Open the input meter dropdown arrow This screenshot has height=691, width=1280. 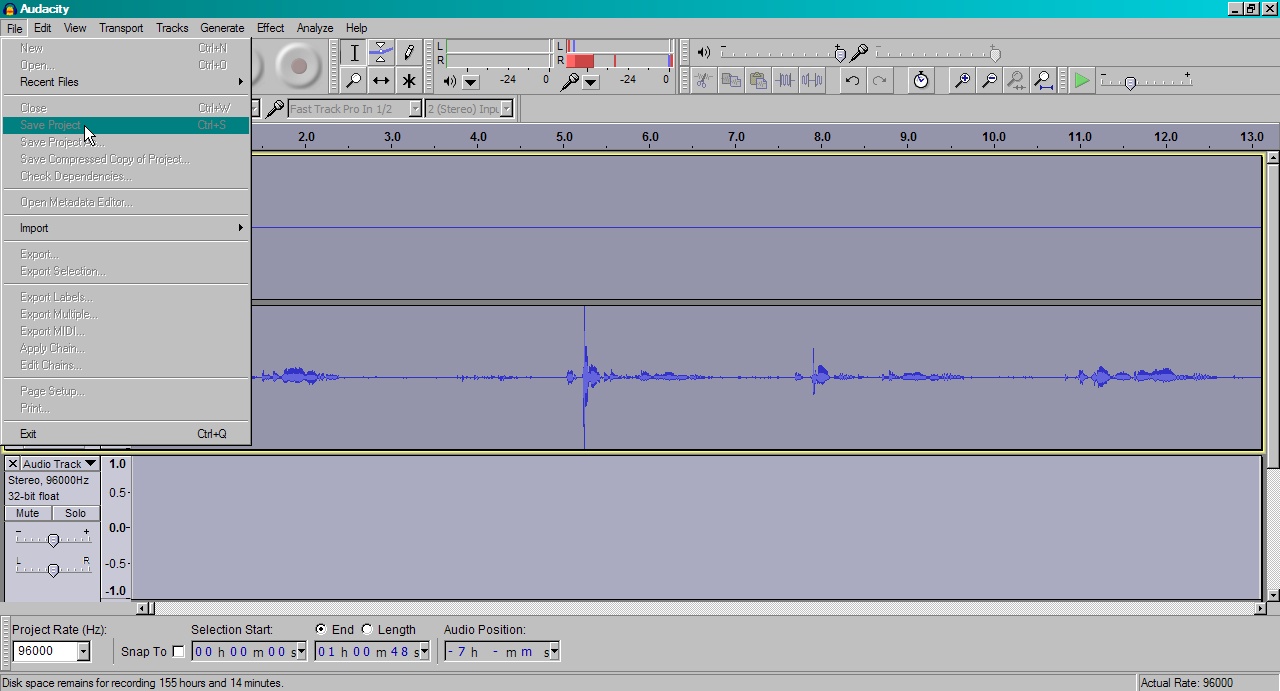coord(591,82)
